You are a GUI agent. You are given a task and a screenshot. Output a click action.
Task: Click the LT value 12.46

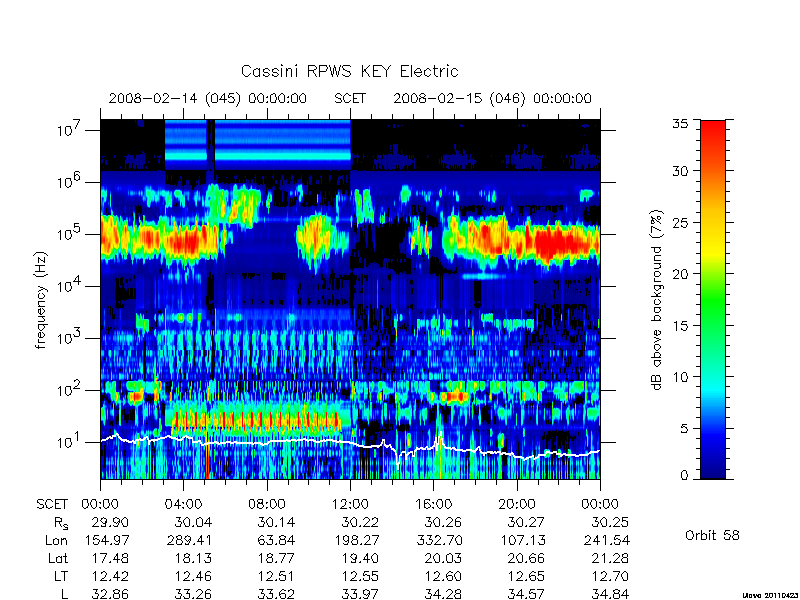pyautogui.click(x=193, y=576)
